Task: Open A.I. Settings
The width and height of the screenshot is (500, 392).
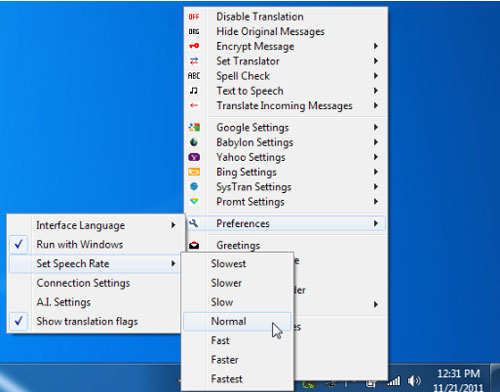Action: (96, 302)
